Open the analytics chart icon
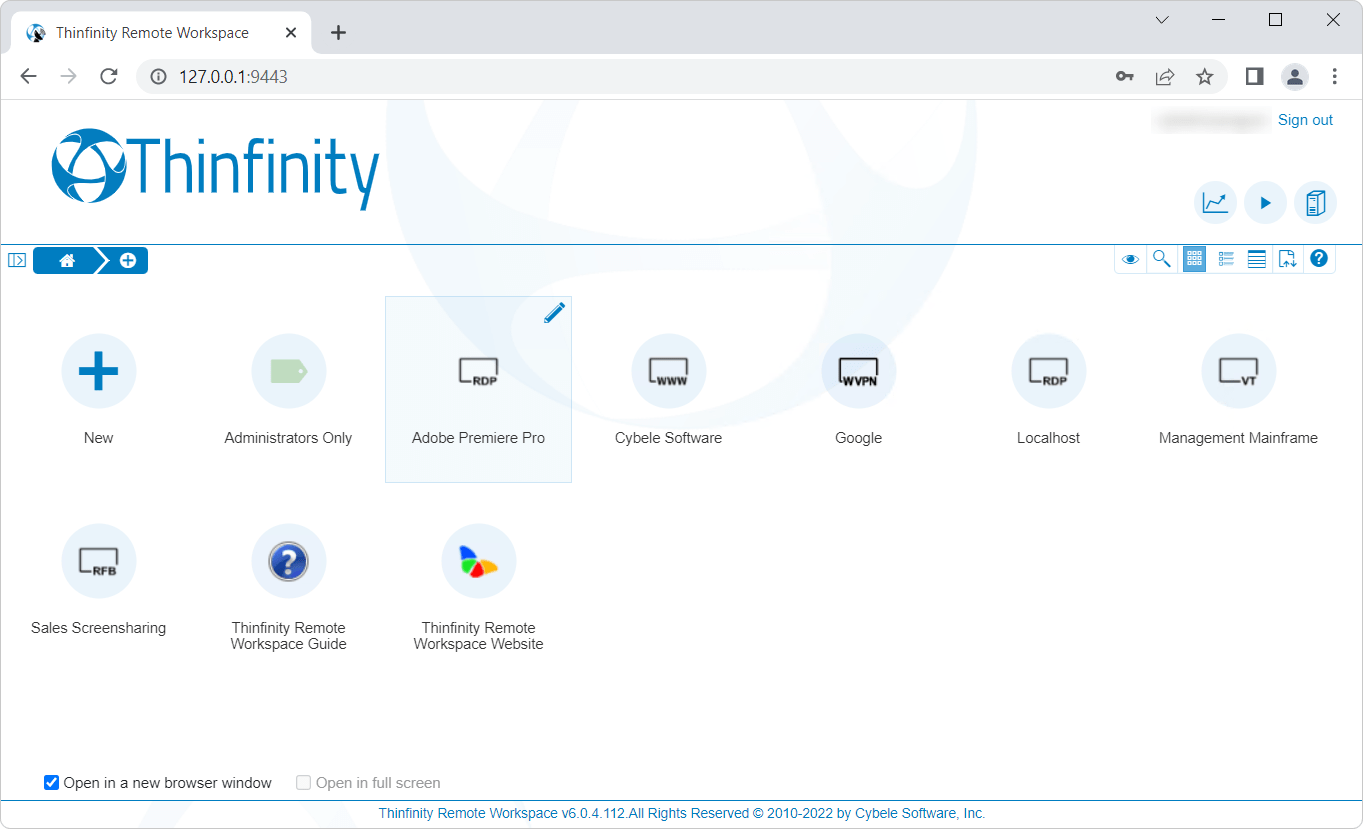1363x829 pixels. click(1215, 203)
